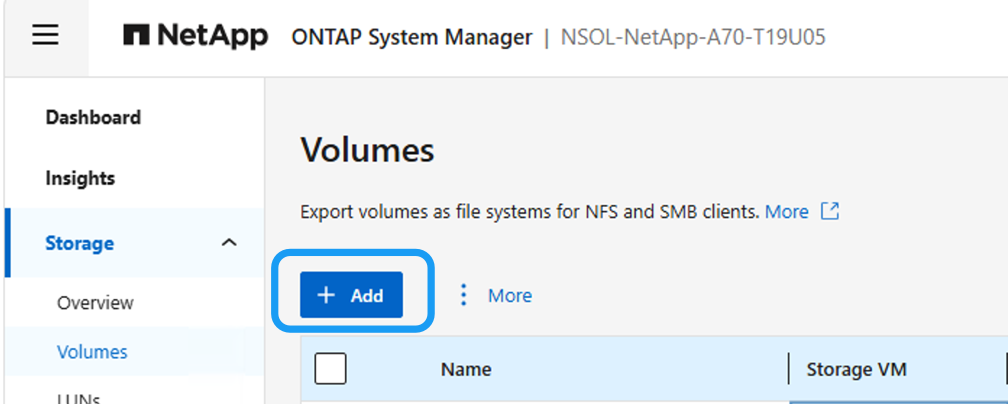Follow the More documentation link
This screenshot has width=1008, height=404.
pyautogui.click(x=786, y=212)
